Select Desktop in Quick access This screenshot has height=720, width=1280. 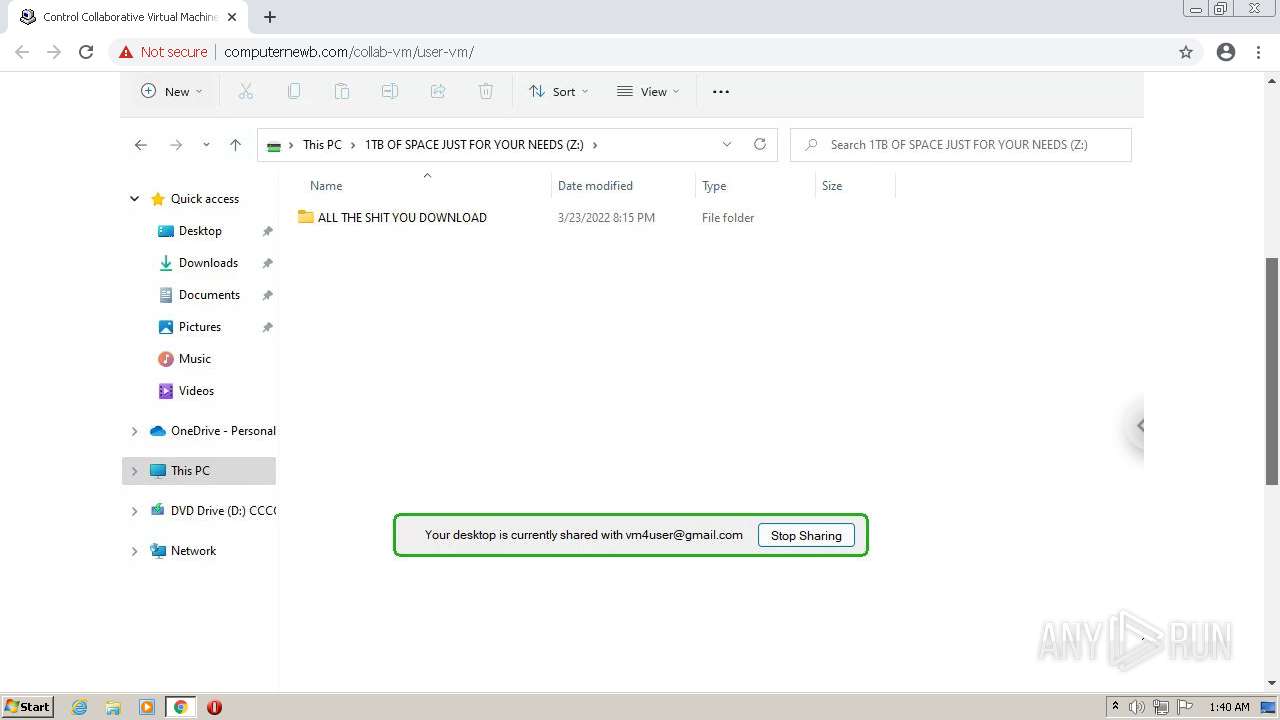[x=200, y=231]
